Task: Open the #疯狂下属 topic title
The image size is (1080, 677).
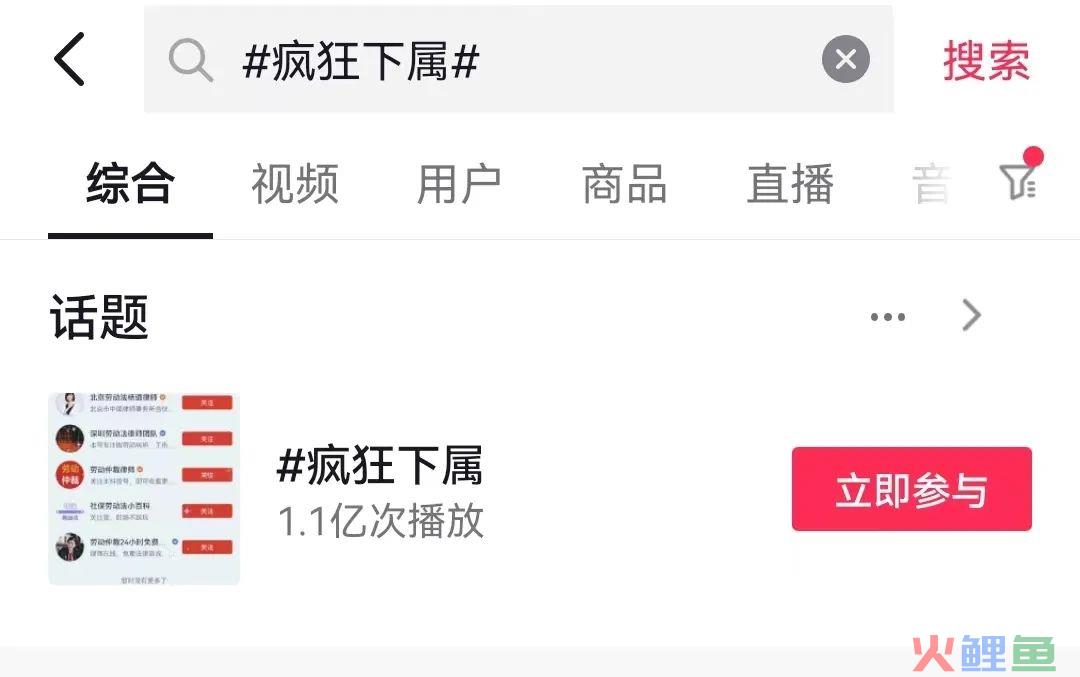Action: [380, 466]
